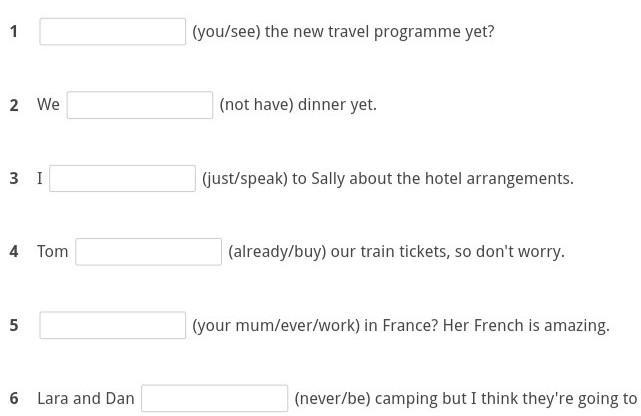Viewport: 641px width, 416px height.
Task: Click the '(not have) dinner yet.' text
Action: point(298,105)
